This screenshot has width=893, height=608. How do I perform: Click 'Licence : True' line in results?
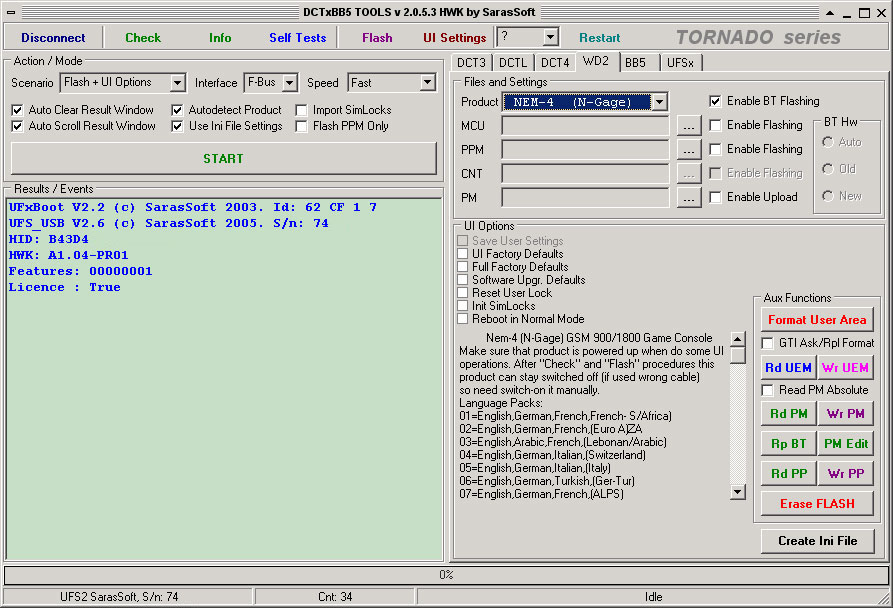point(64,287)
